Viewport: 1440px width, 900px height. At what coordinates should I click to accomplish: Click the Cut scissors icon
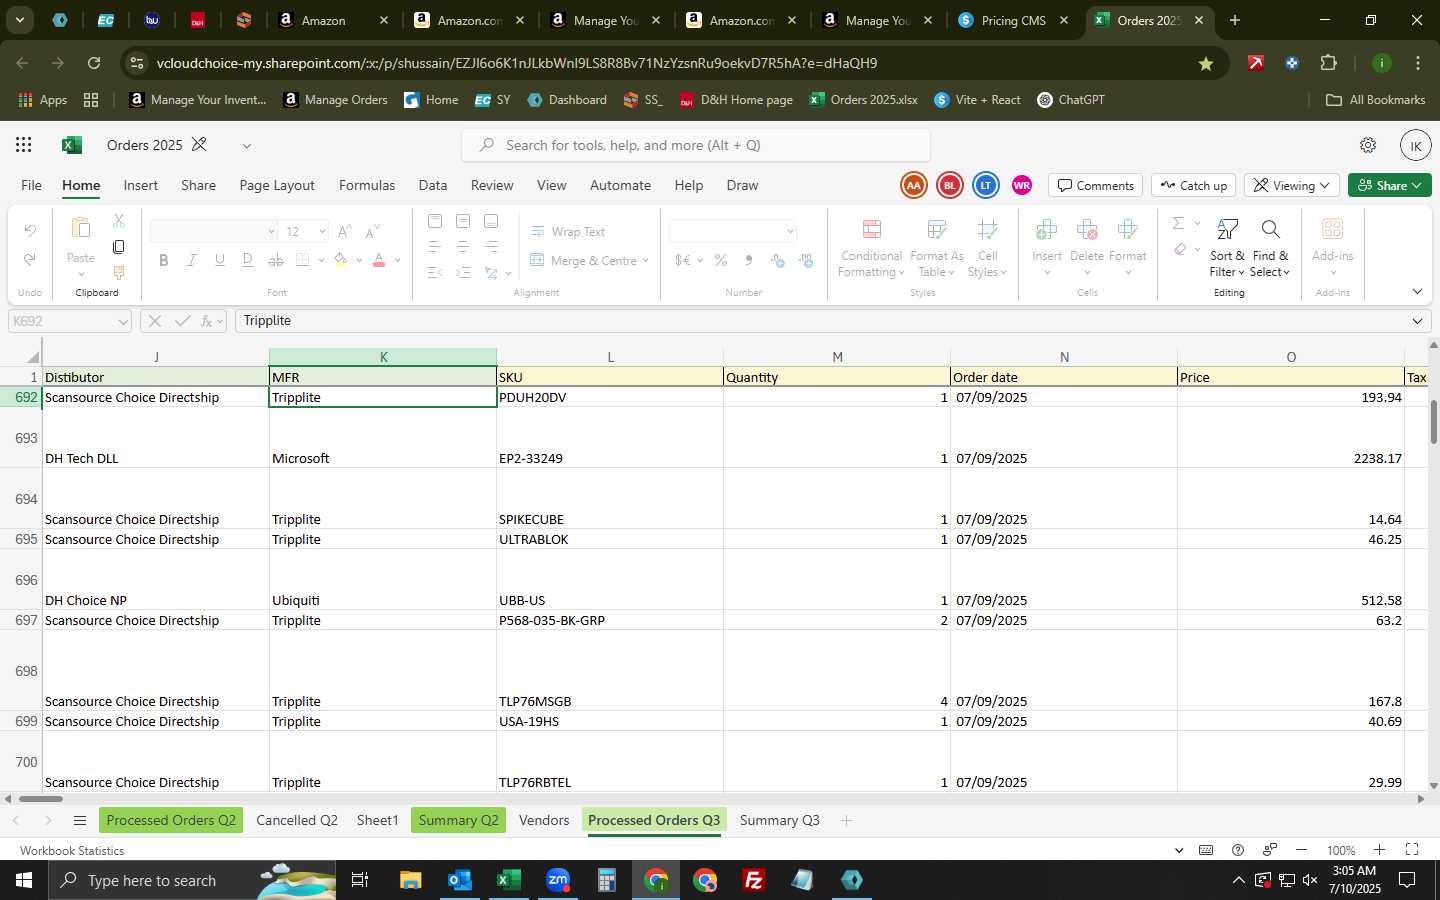pyautogui.click(x=119, y=221)
